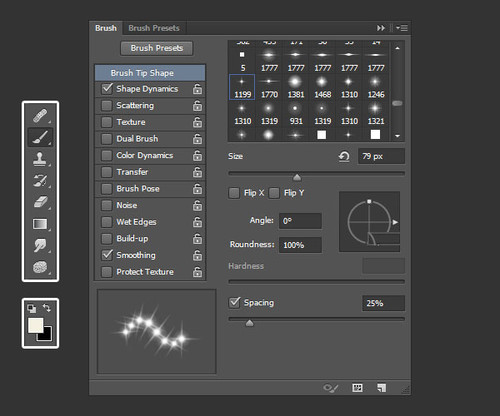This screenshot has height=416, width=500.
Task: Activate the Eraser tool
Action: 40,202
